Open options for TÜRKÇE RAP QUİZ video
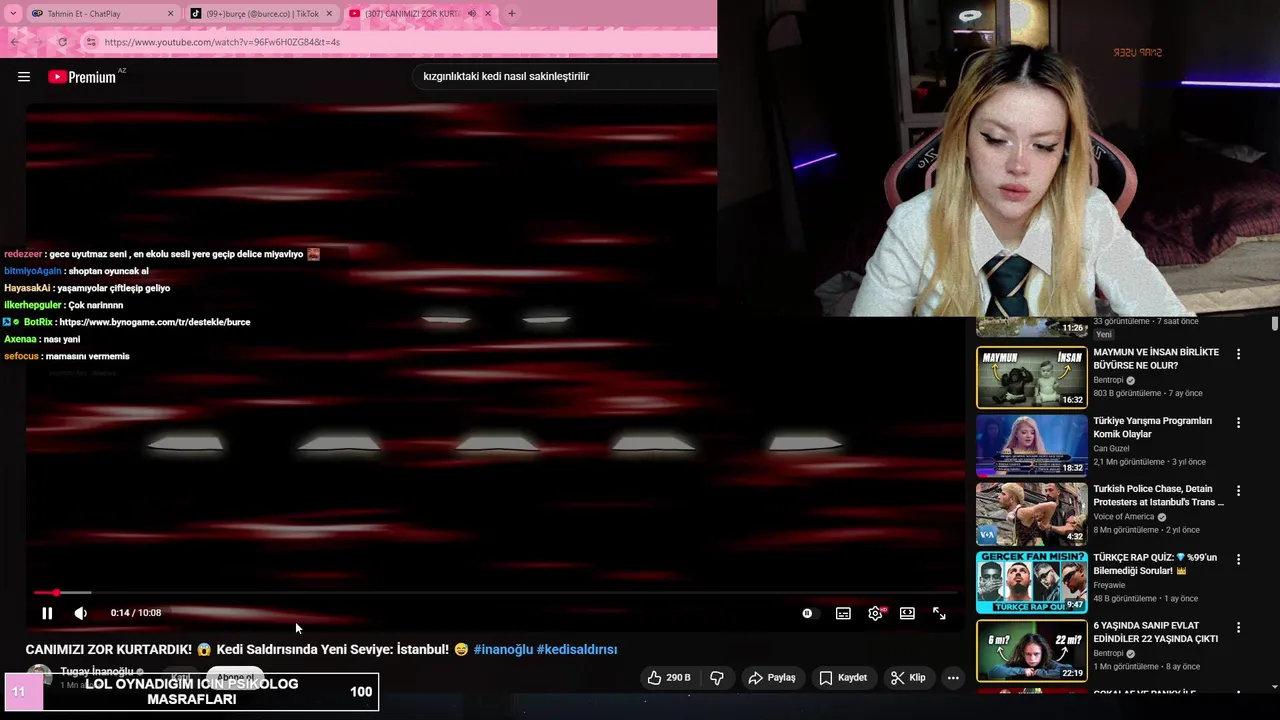The image size is (1280, 720). pyautogui.click(x=1238, y=559)
